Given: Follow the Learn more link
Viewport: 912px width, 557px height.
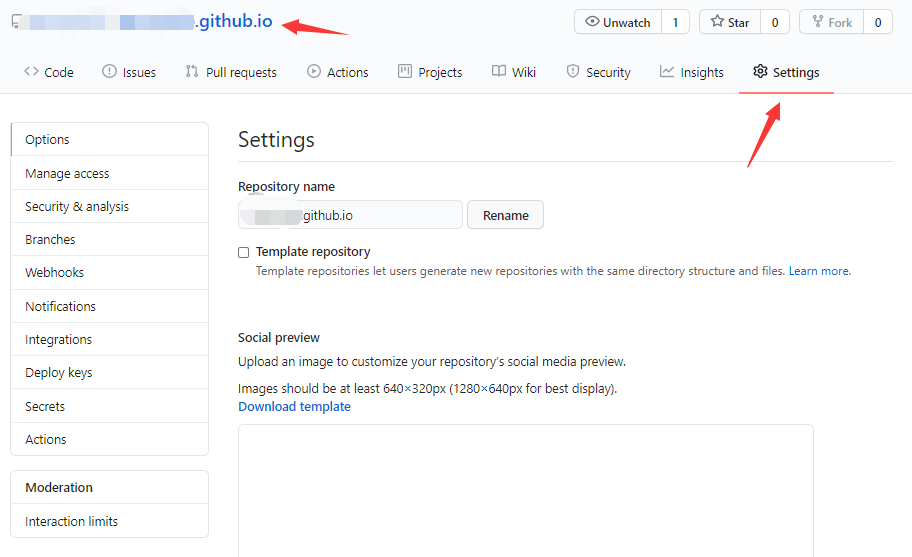Looking at the screenshot, I should pos(818,271).
